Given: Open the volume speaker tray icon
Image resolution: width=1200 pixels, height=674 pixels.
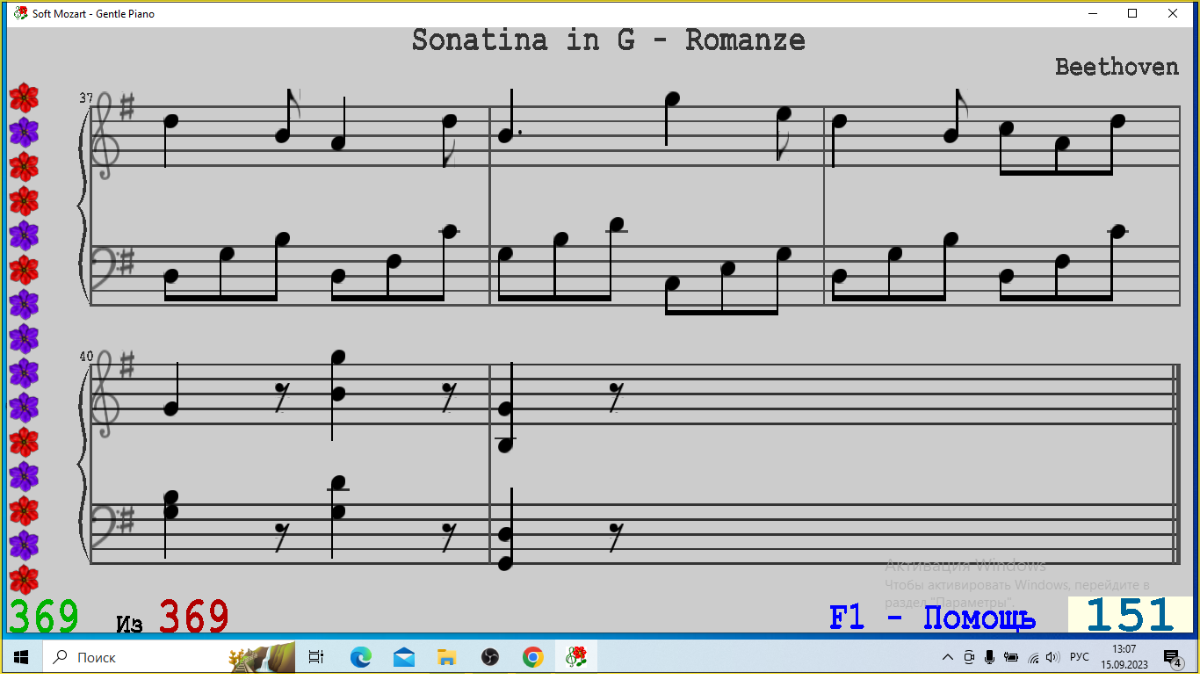Looking at the screenshot, I should pos(1052,657).
